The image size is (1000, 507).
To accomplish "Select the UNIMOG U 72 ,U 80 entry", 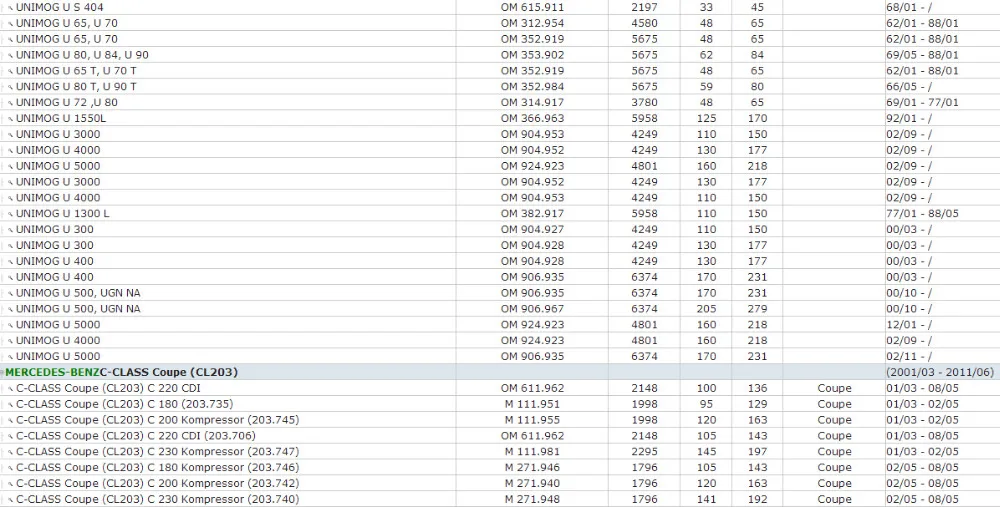I will [66, 103].
